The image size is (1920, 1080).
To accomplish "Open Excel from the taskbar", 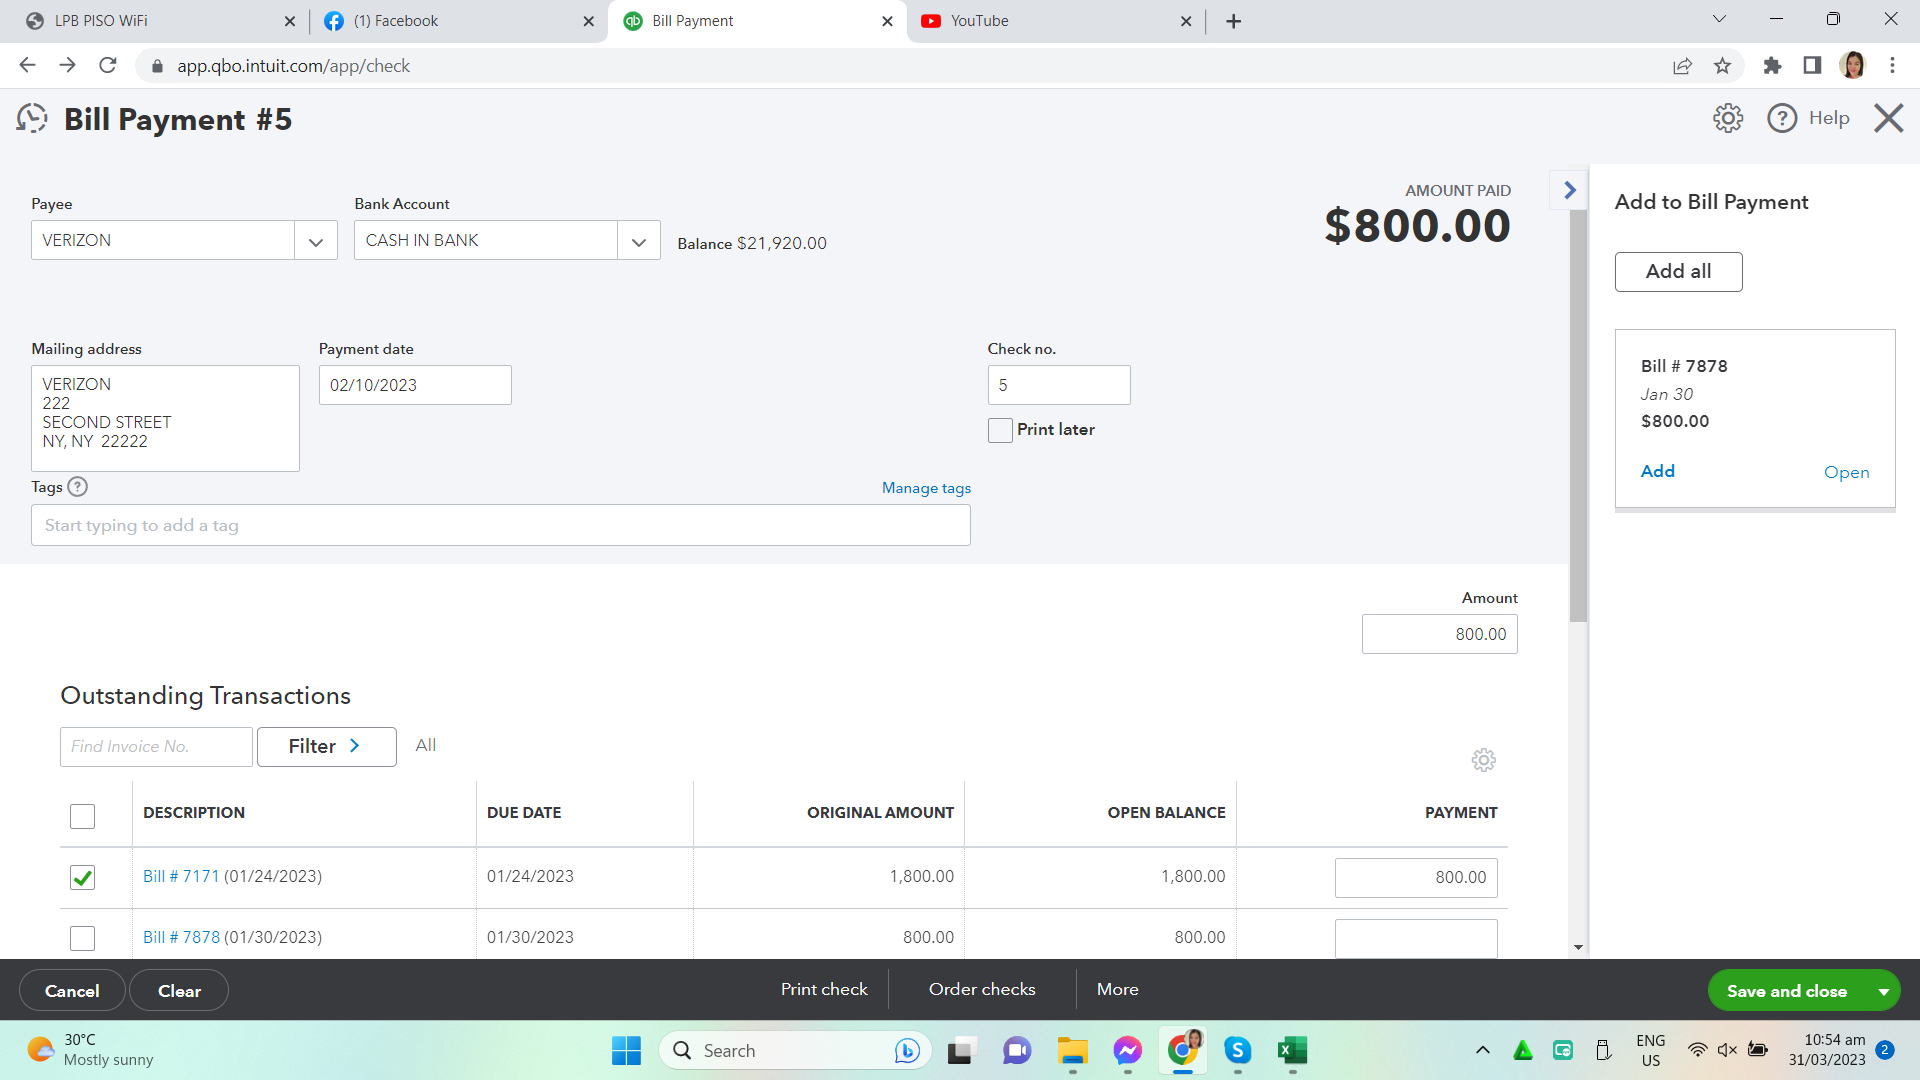I will [1291, 1050].
